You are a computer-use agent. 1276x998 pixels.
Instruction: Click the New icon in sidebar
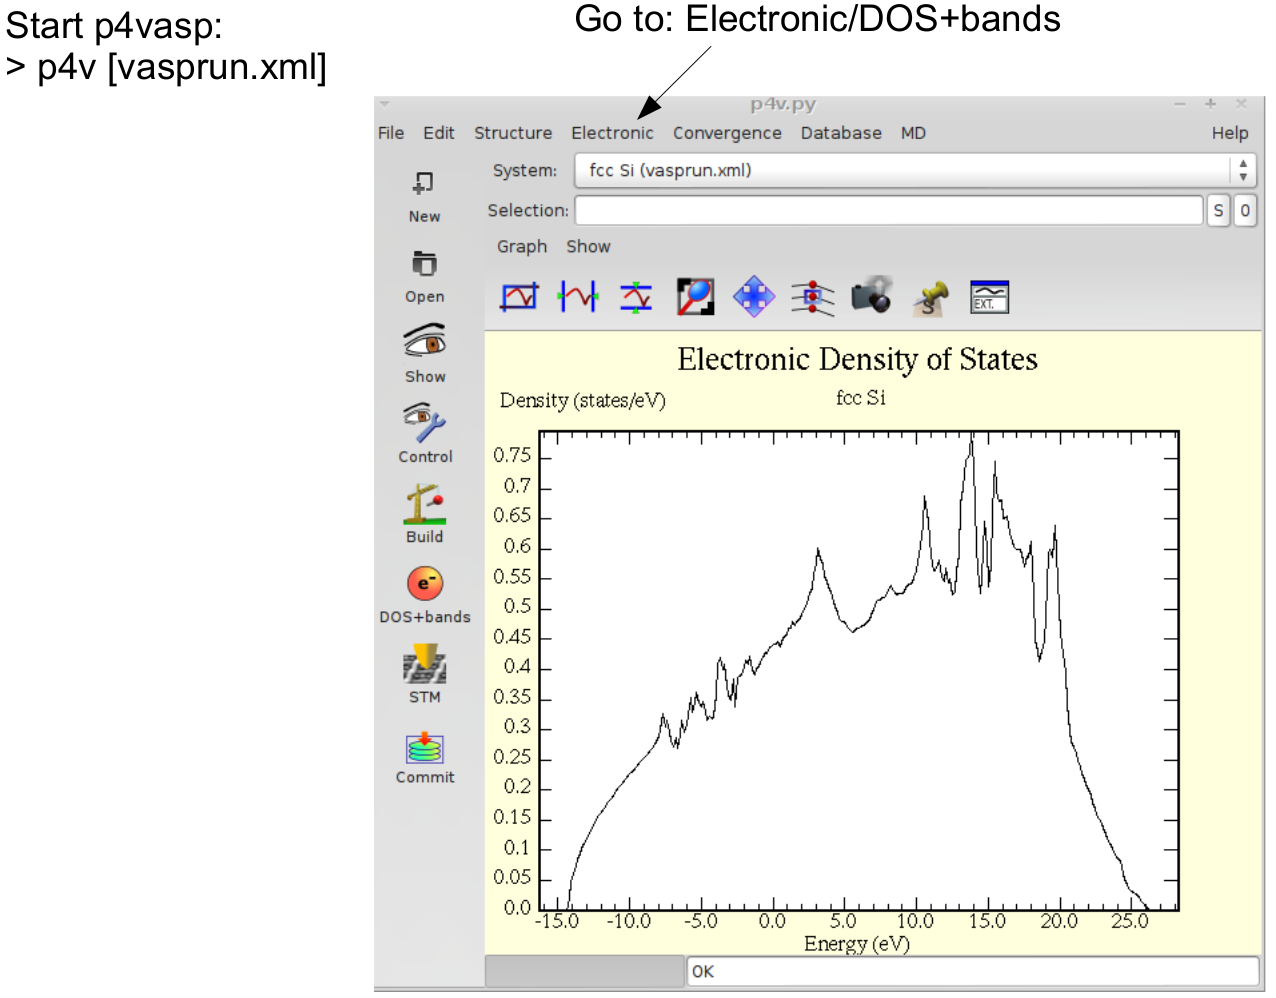click(x=424, y=184)
